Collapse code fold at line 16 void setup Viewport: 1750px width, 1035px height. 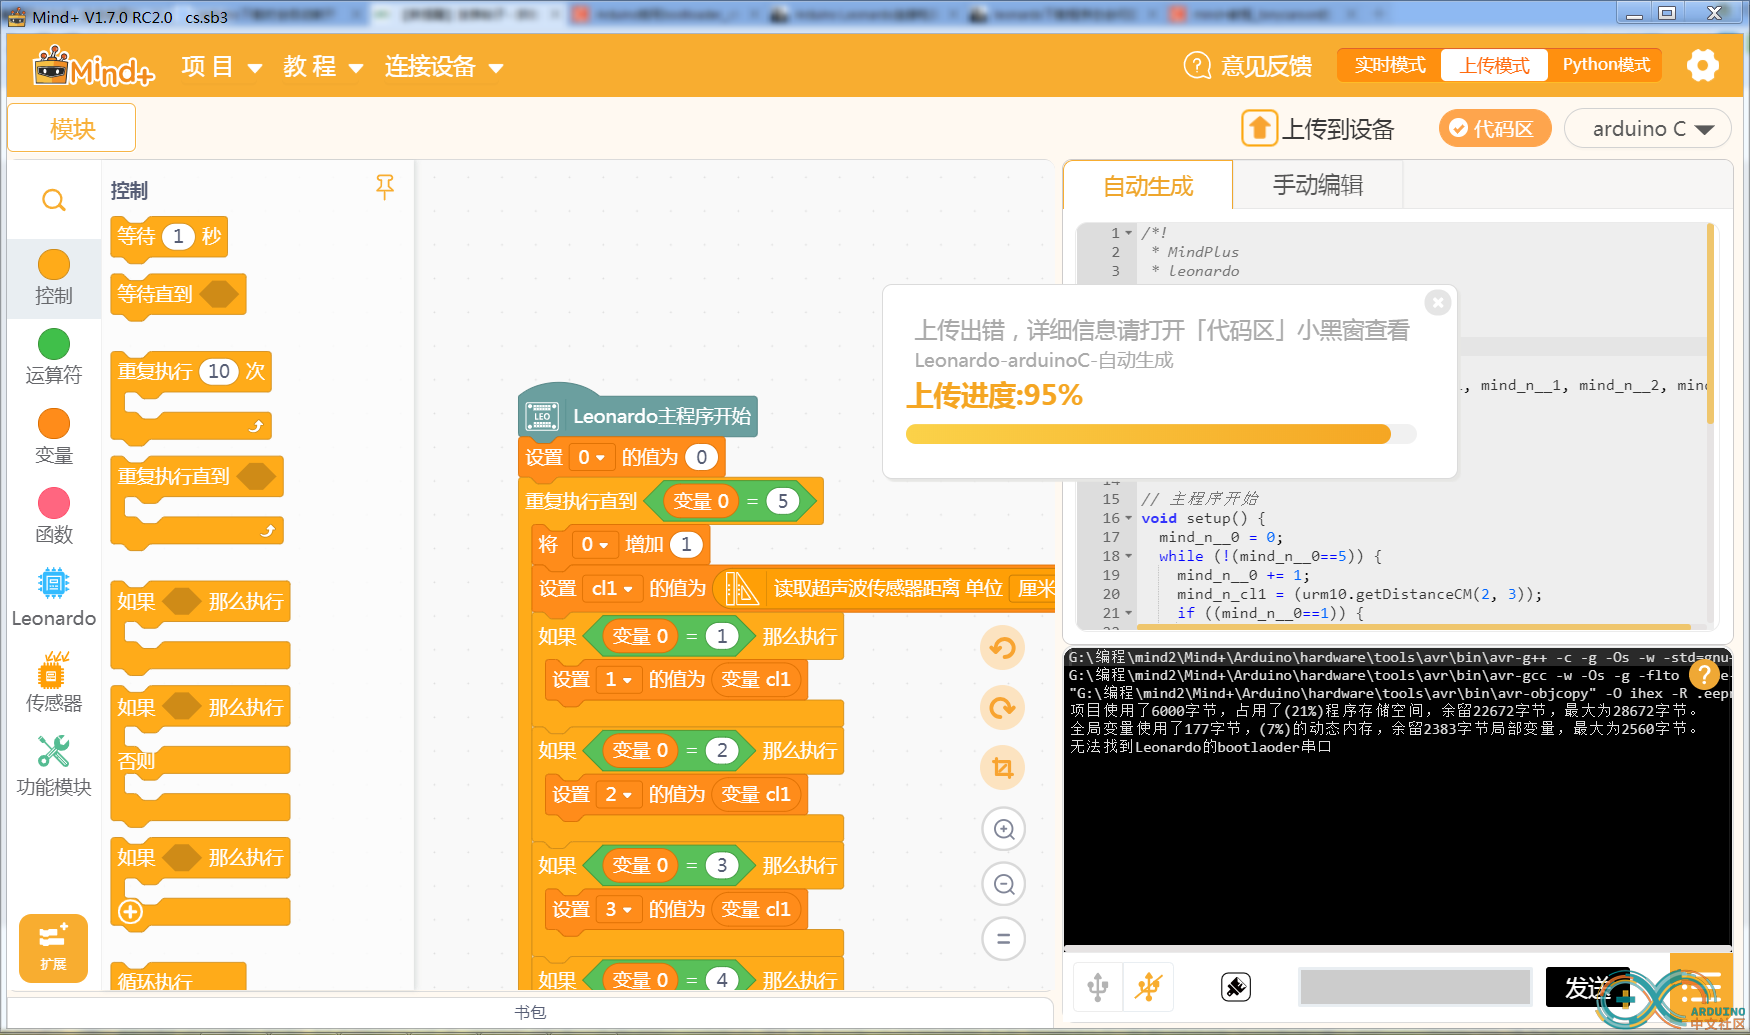tap(1129, 519)
